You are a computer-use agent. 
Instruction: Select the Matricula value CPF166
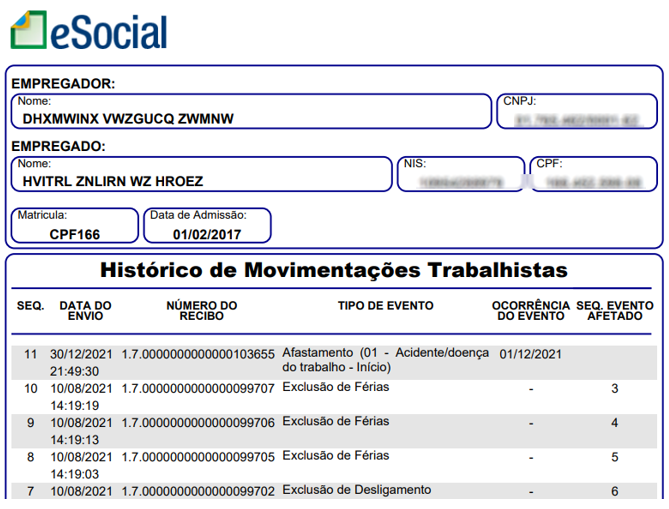tap(75, 234)
